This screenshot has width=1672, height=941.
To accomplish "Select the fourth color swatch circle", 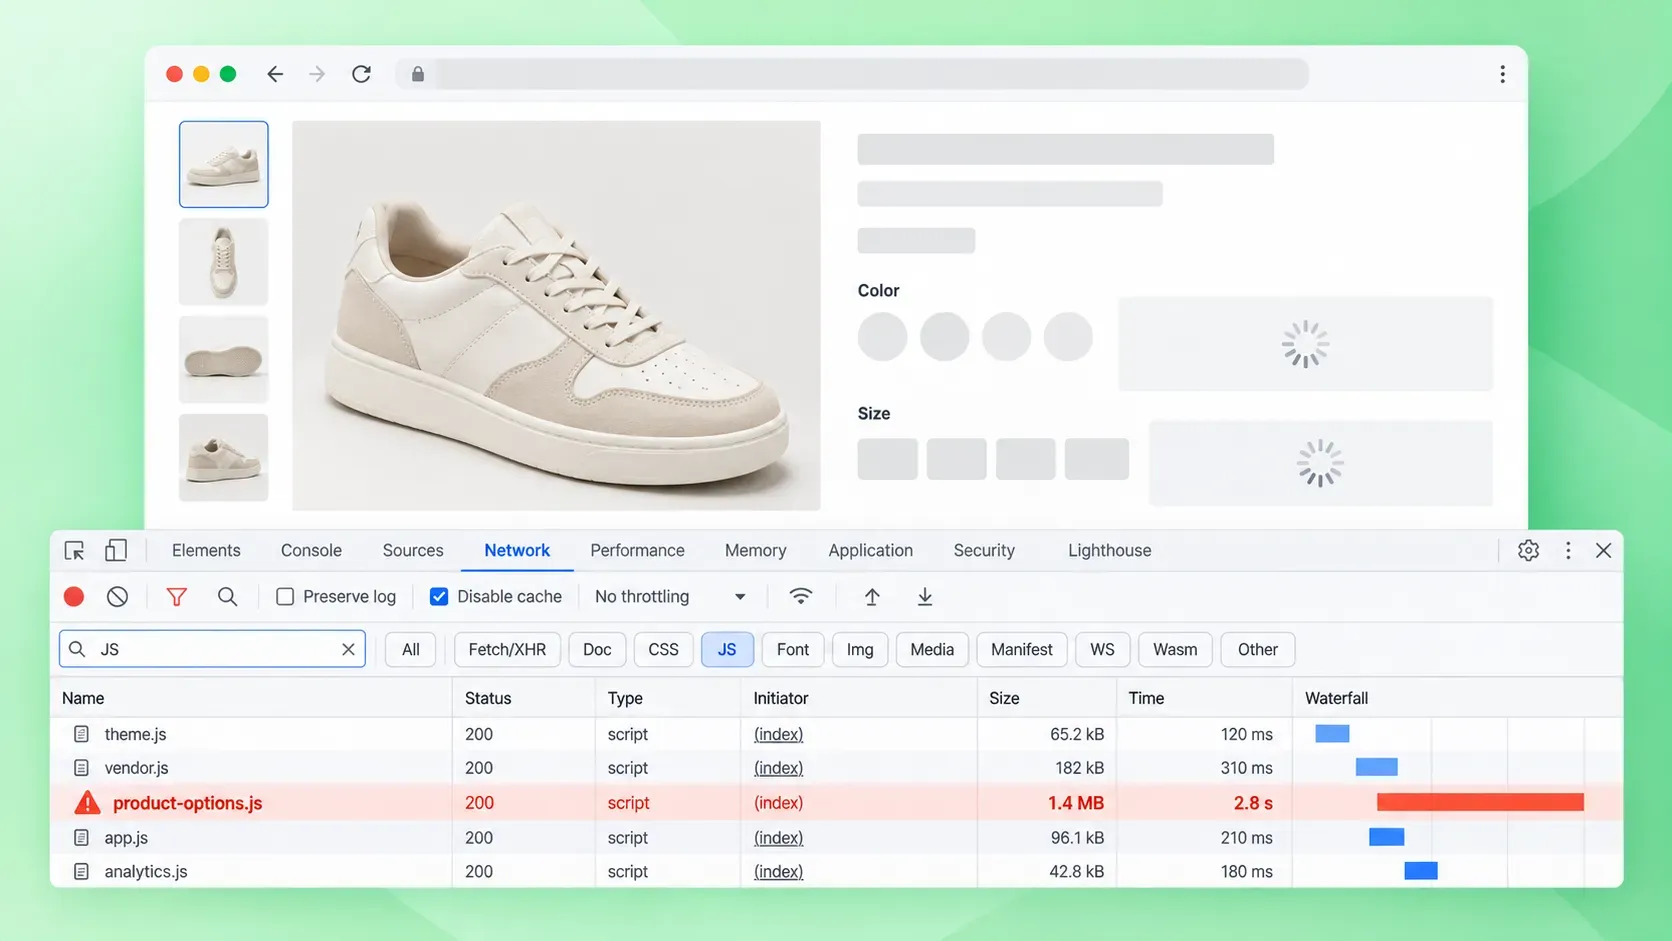I will point(1068,337).
